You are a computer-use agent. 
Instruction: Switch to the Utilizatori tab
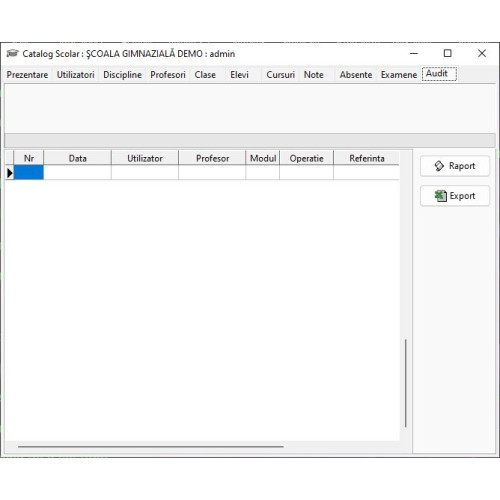point(76,75)
